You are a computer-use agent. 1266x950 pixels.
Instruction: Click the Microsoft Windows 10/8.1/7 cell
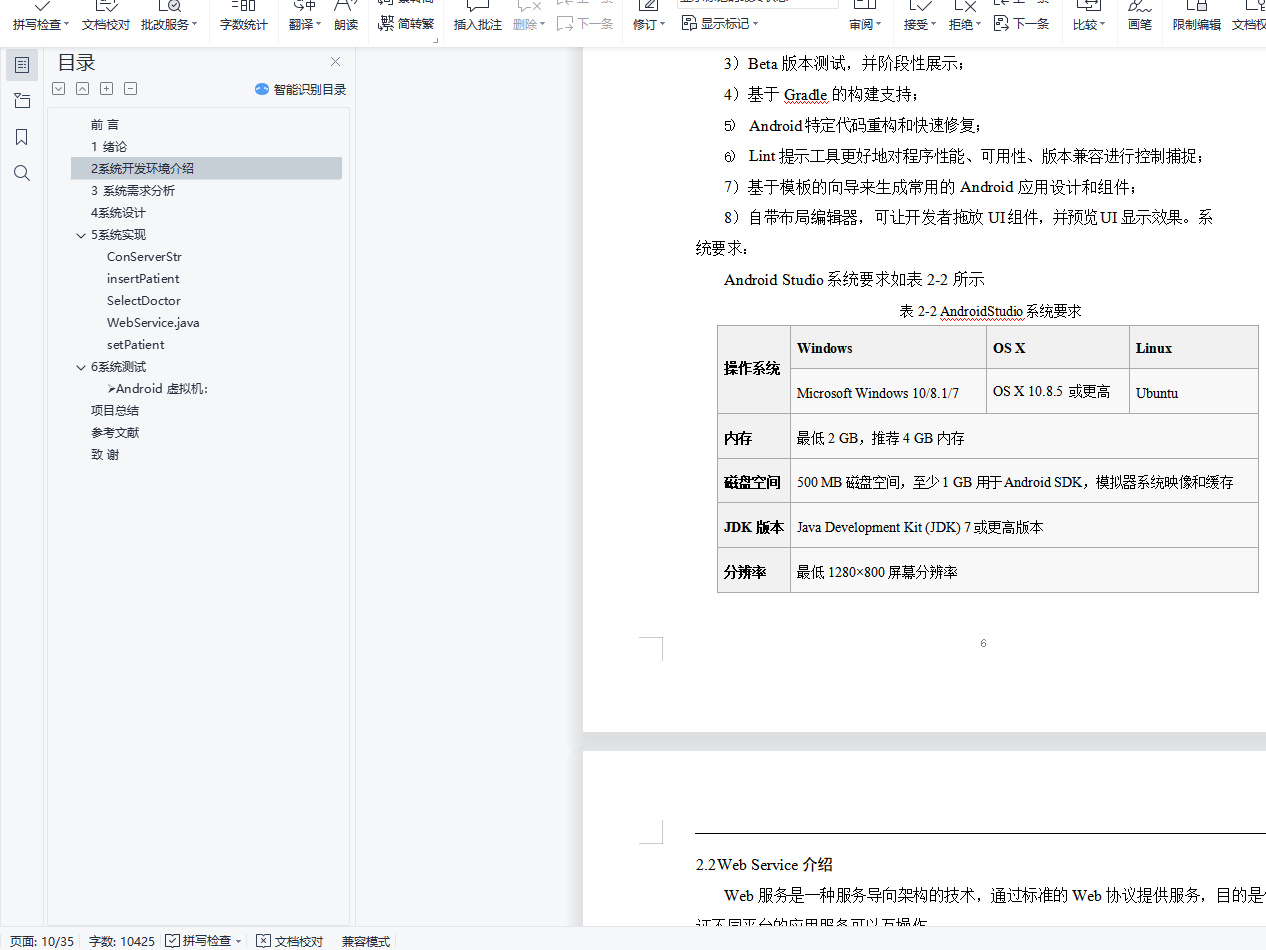888,392
